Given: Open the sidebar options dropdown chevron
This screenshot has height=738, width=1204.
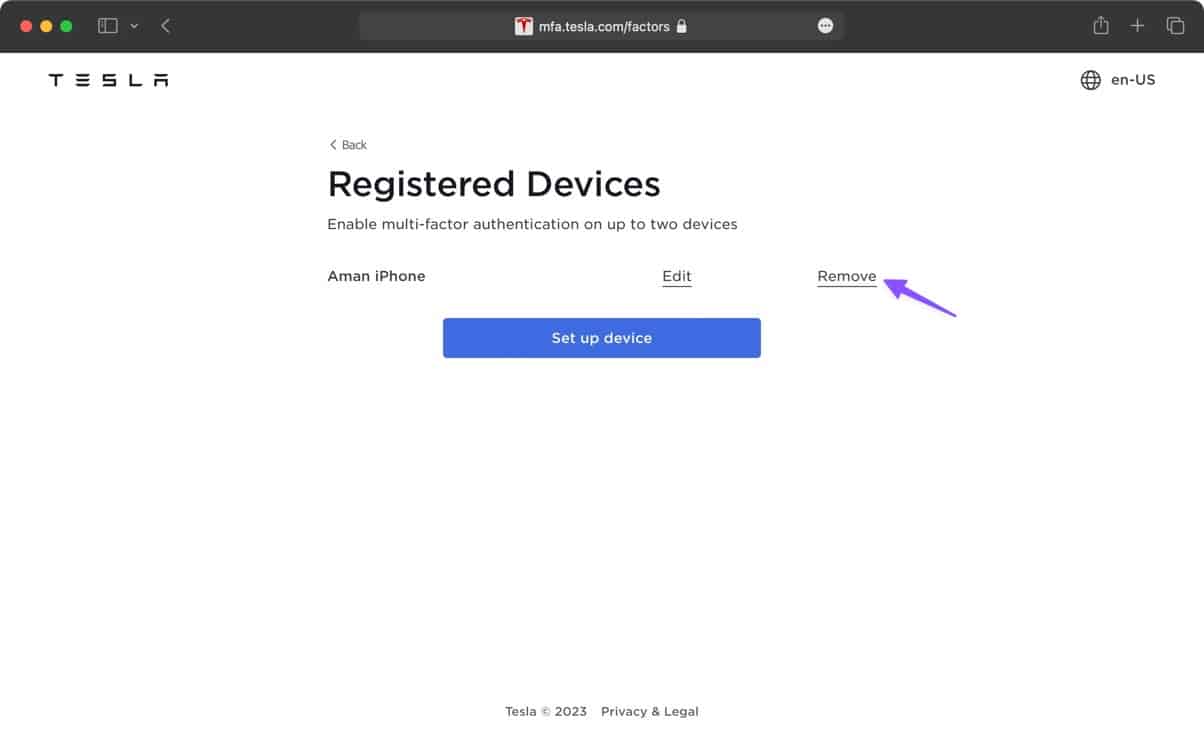Looking at the screenshot, I should [x=134, y=26].
